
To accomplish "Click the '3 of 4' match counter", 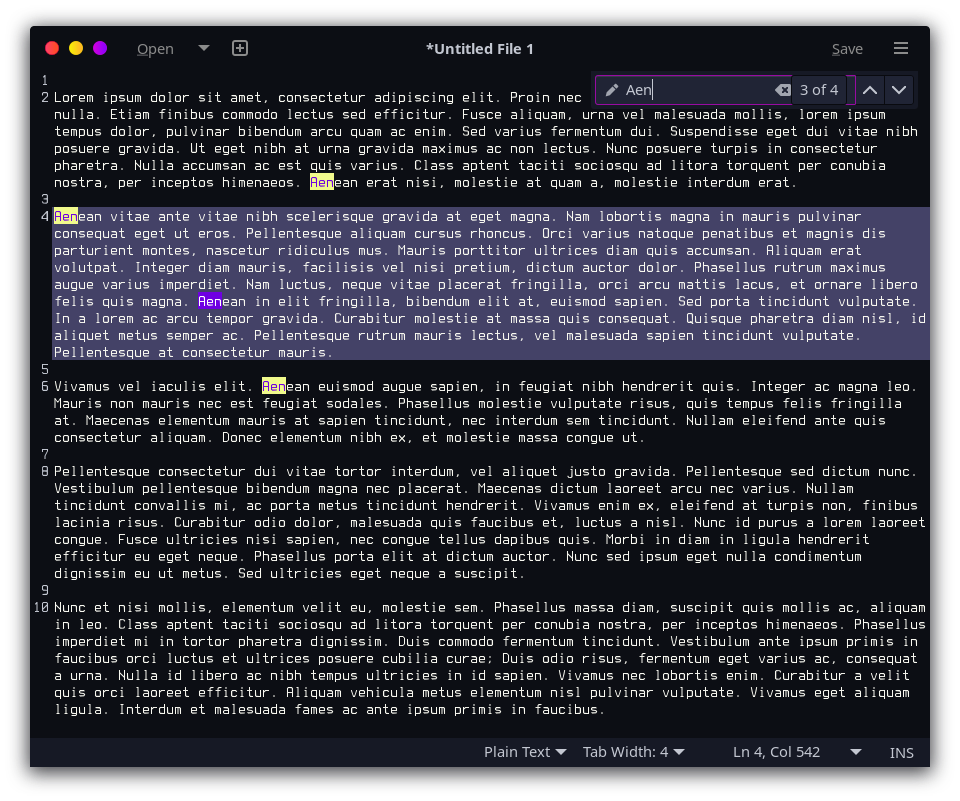I will point(819,90).
